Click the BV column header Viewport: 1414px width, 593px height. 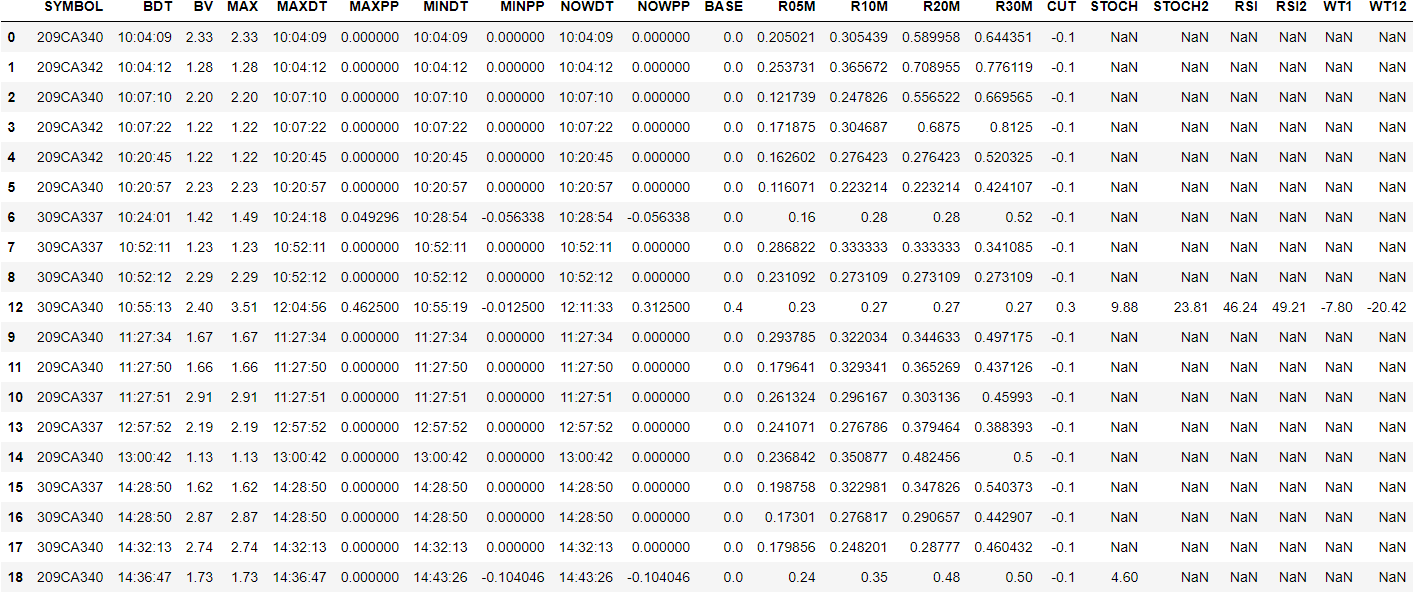point(203,7)
